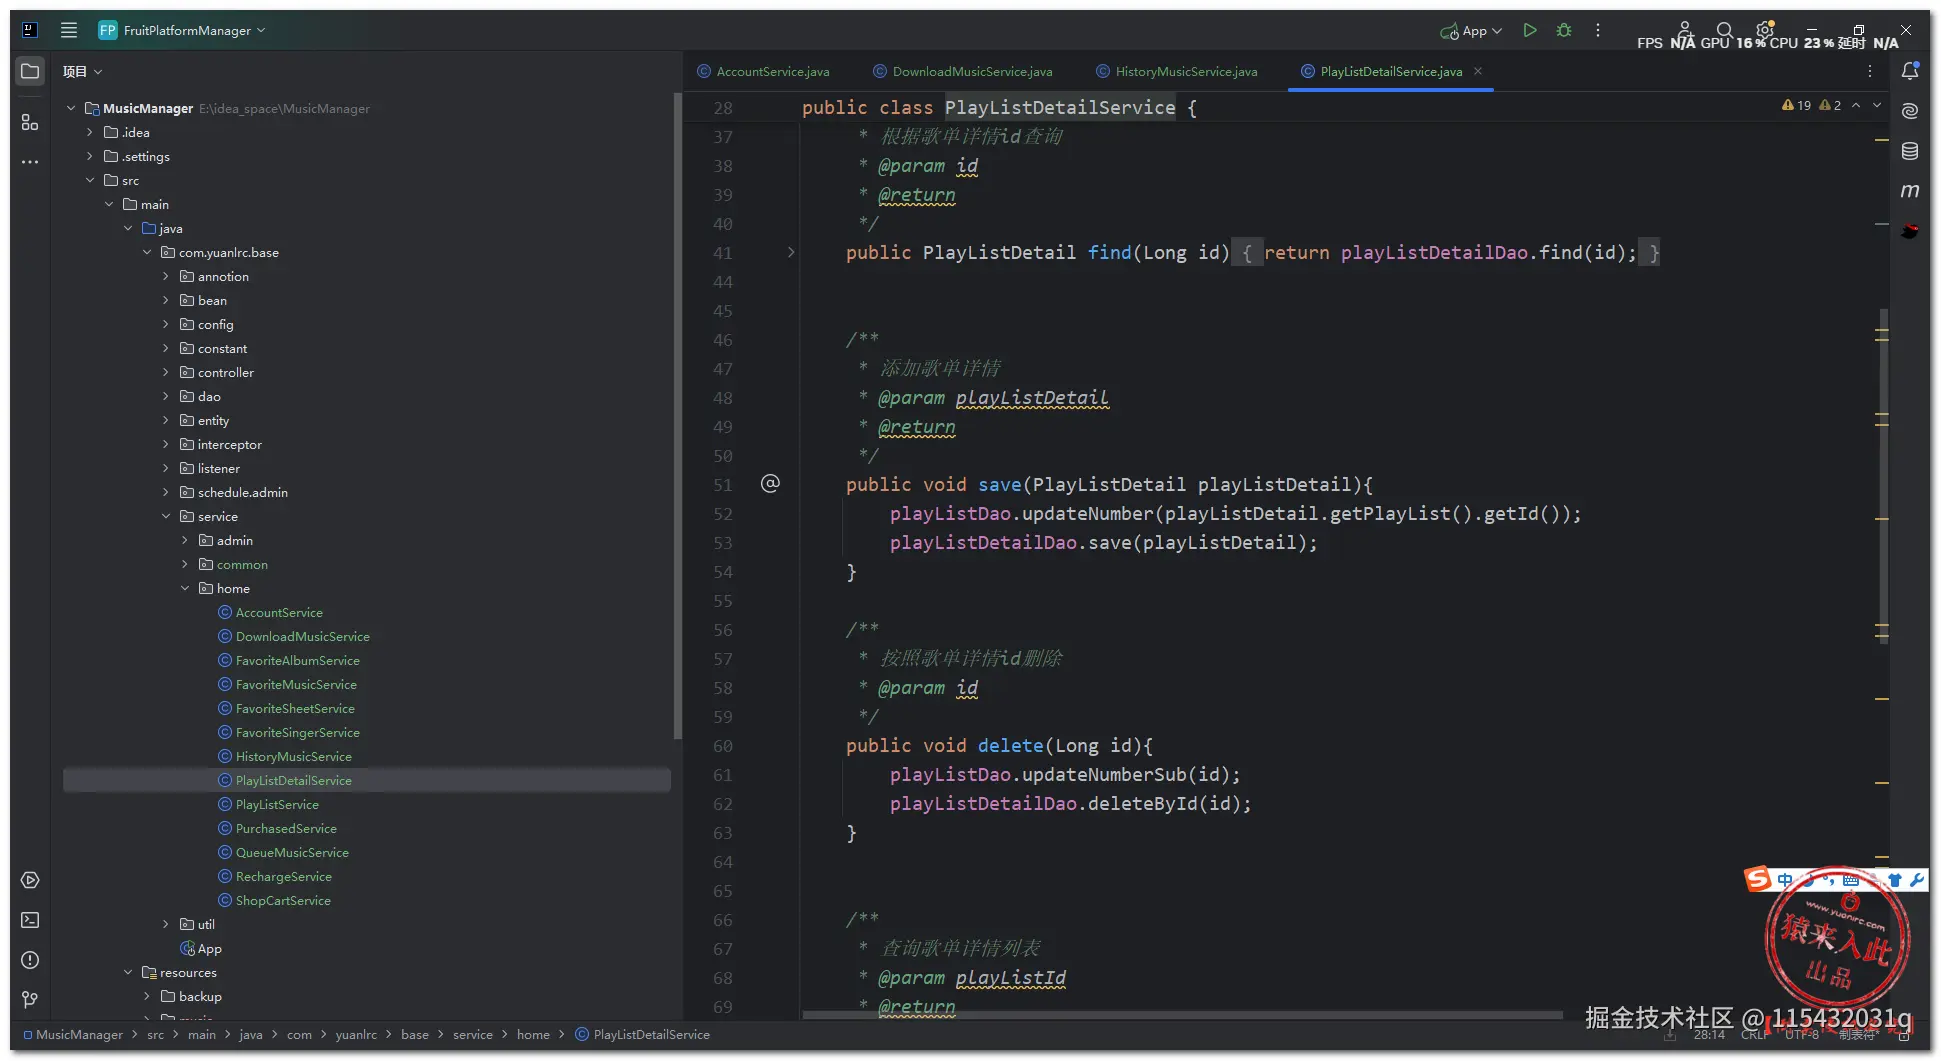The height and width of the screenshot is (1061, 1941).
Task: Click the save method name on line 51
Action: [999, 485]
